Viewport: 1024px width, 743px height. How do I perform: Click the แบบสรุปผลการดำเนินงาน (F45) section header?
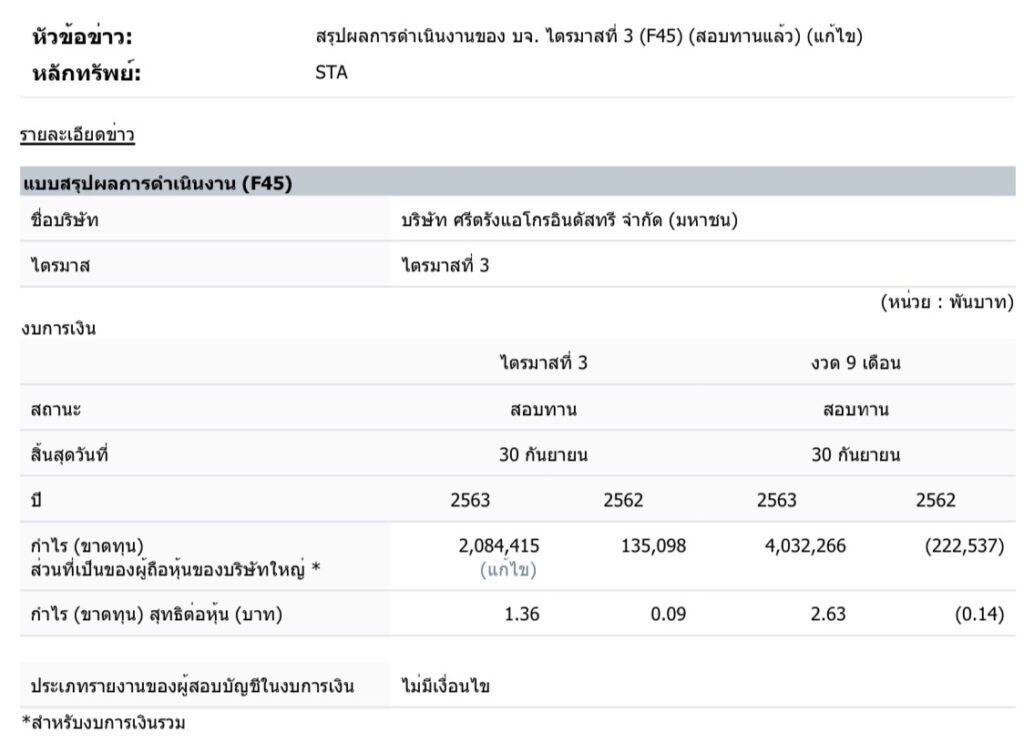tap(157, 183)
